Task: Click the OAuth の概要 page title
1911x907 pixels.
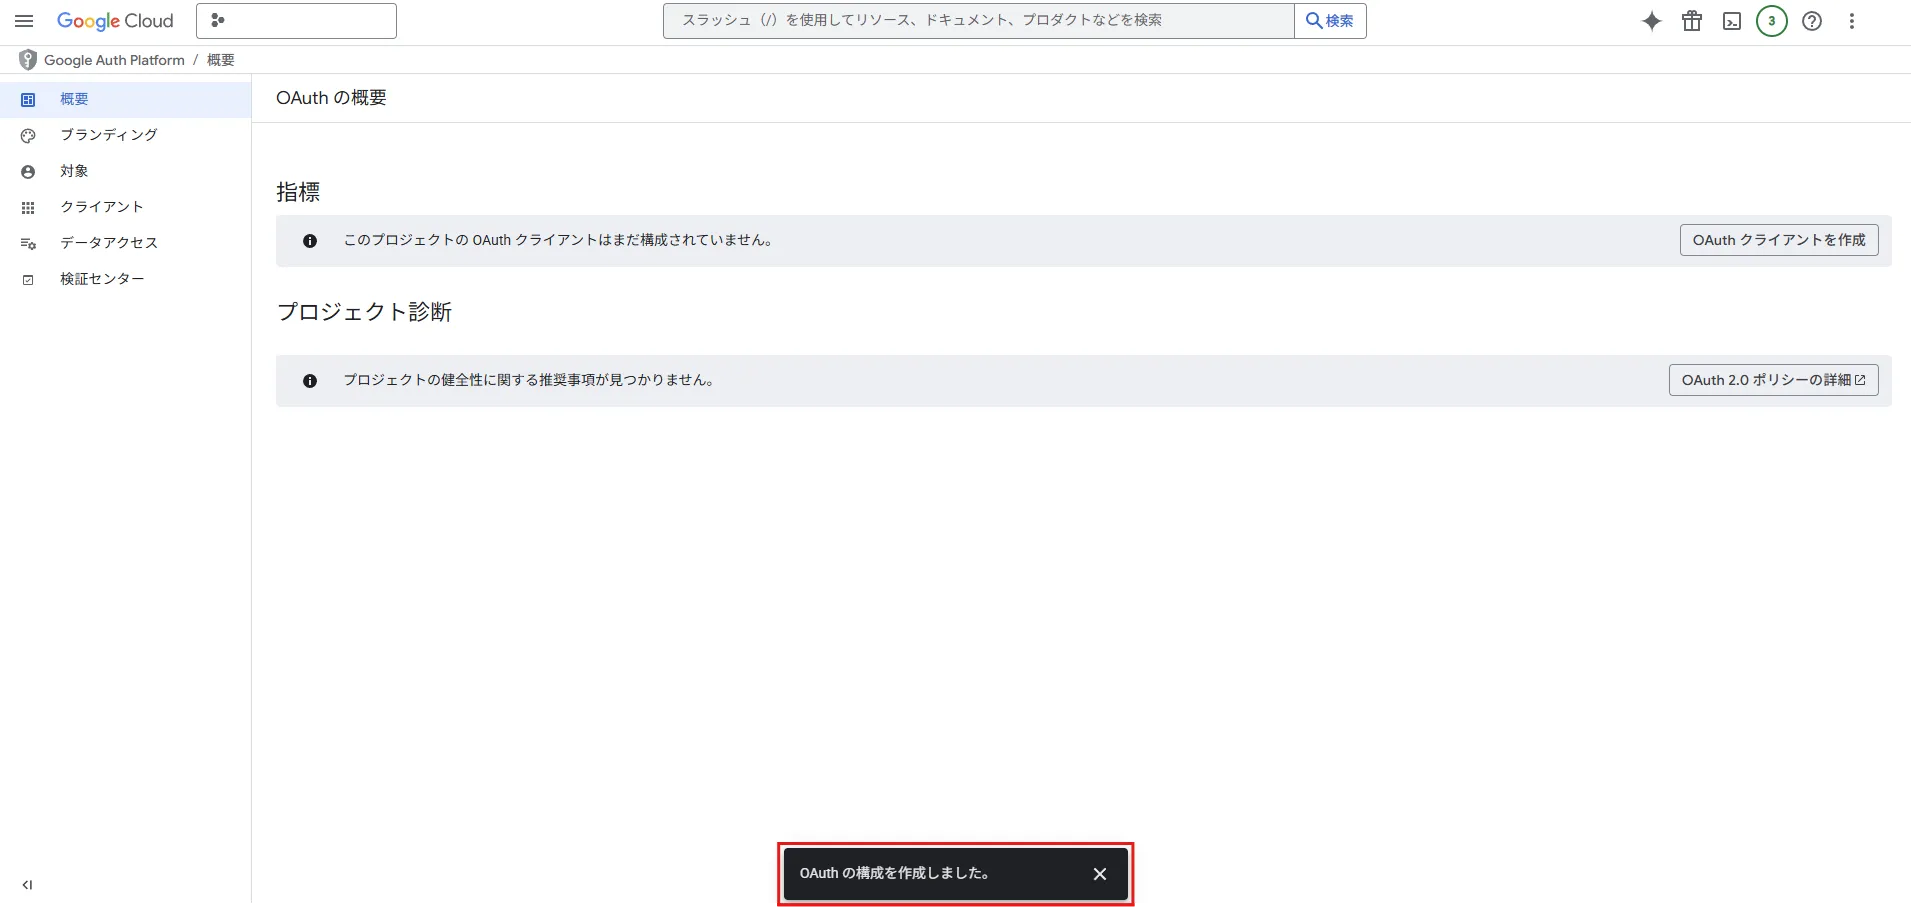Action: pos(331,98)
